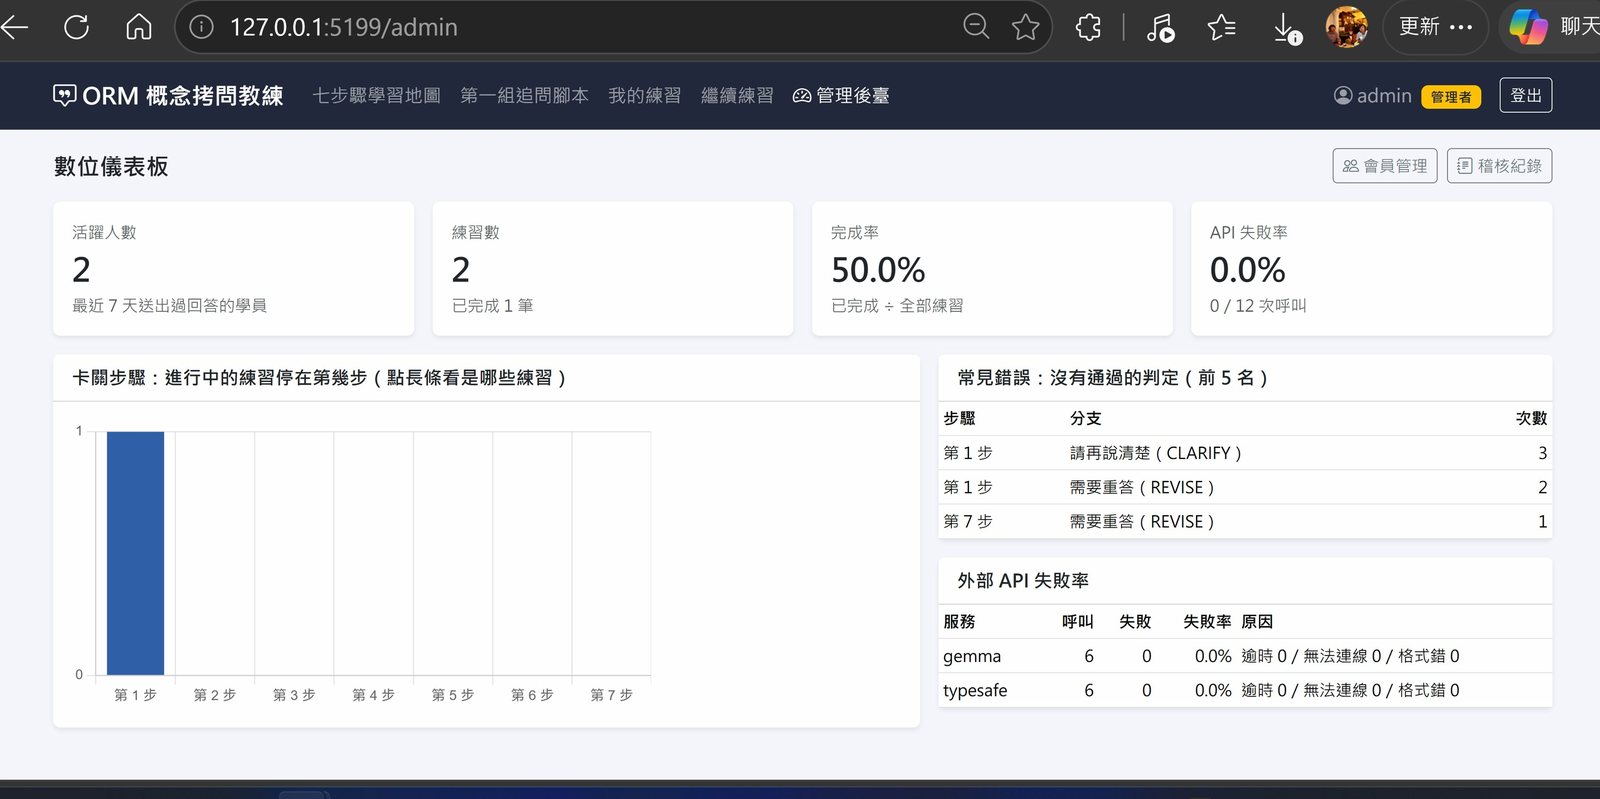
Task: Click the API 失敗率 0.0% value
Action: coord(1247,270)
